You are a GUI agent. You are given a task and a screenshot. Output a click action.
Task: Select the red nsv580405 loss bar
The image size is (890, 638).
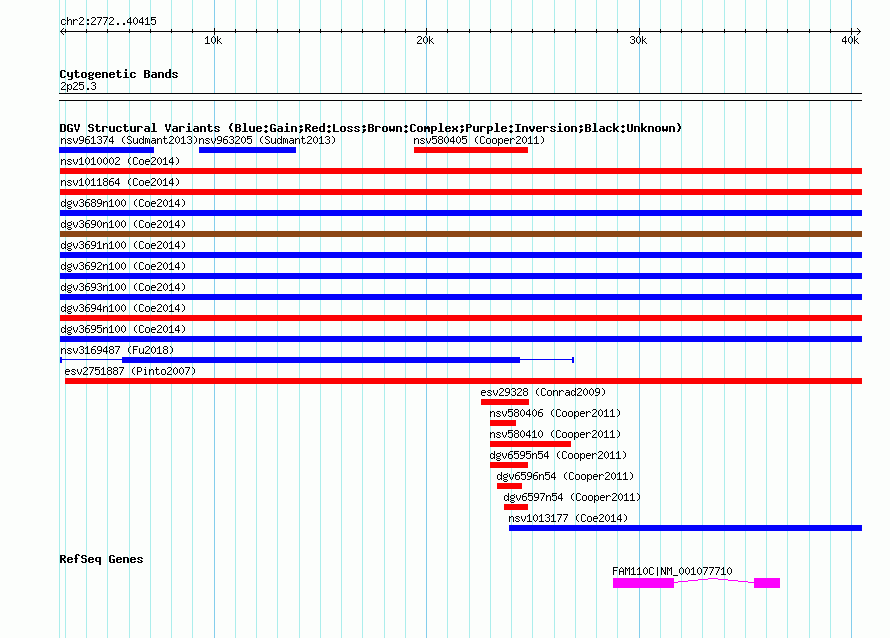coord(471,150)
